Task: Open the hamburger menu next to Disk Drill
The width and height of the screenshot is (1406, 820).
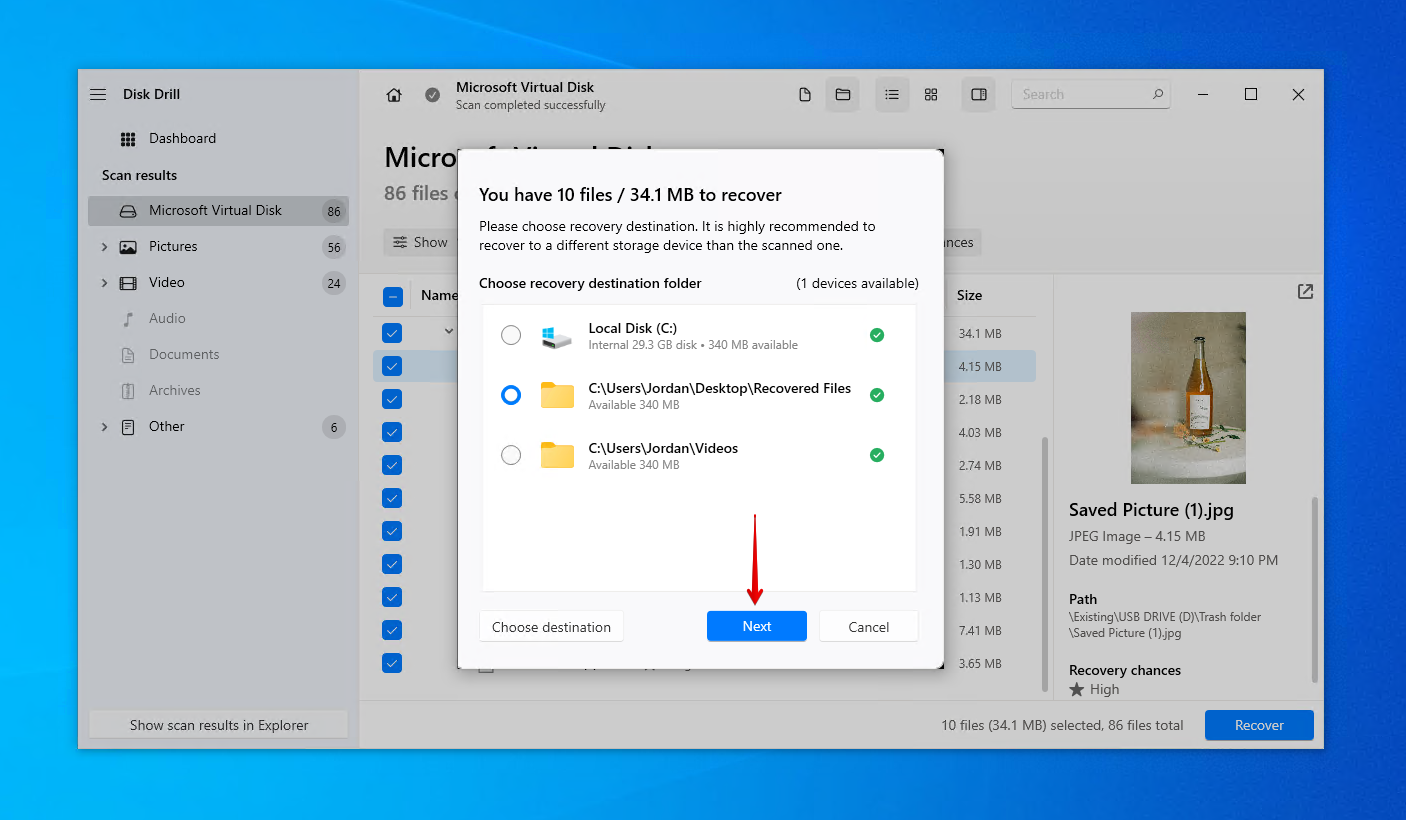Action: pyautogui.click(x=98, y=94)
